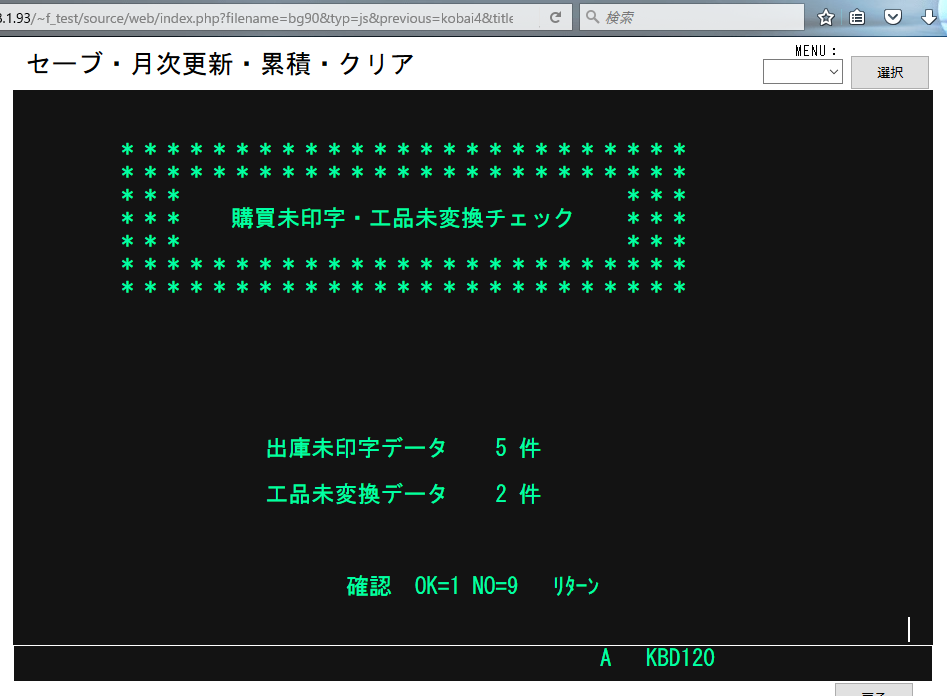Click the セーブ・月次更新・累積・クリア page heading
The image size is (947, 696).
(221, 64)
